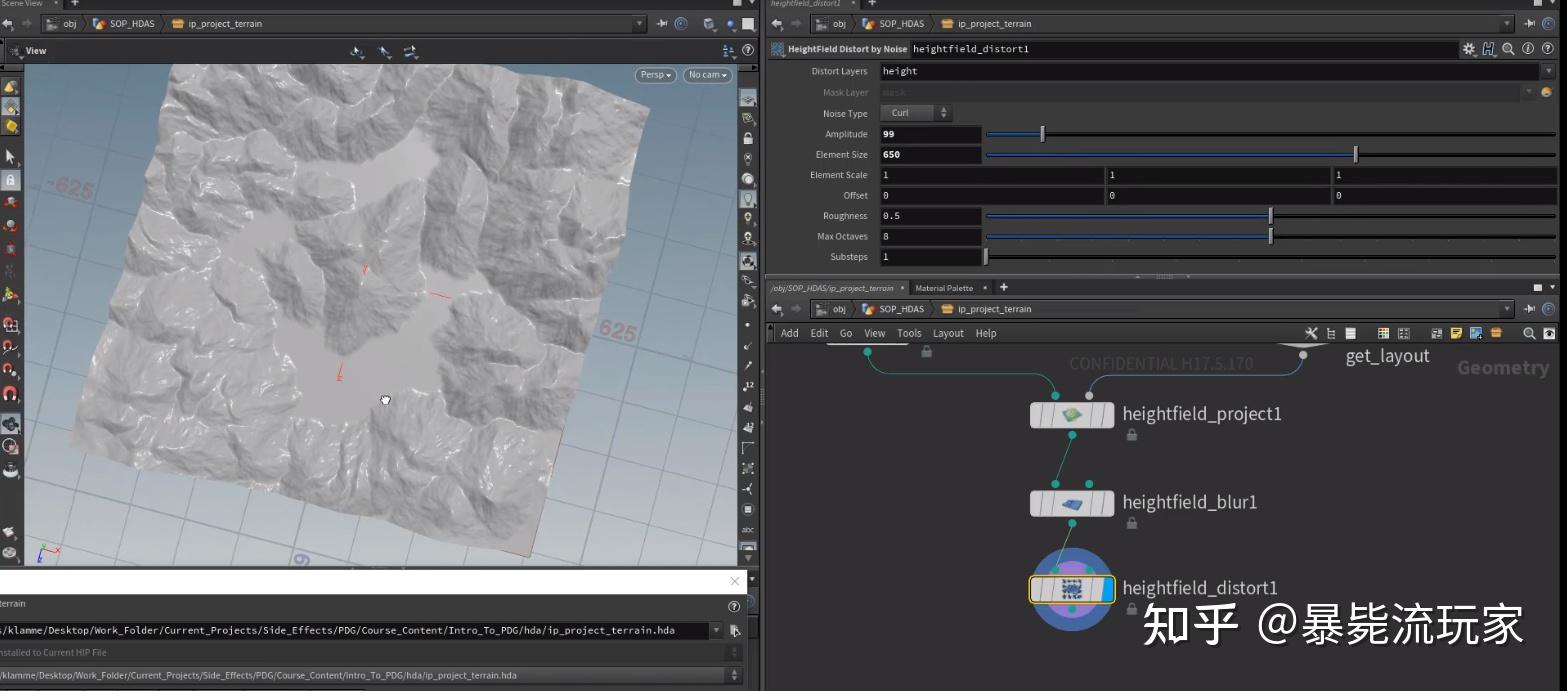Add a sticky note in network editor toolbar
The width and height of the screenshot is (1567, 691).
pos(1456,333)
